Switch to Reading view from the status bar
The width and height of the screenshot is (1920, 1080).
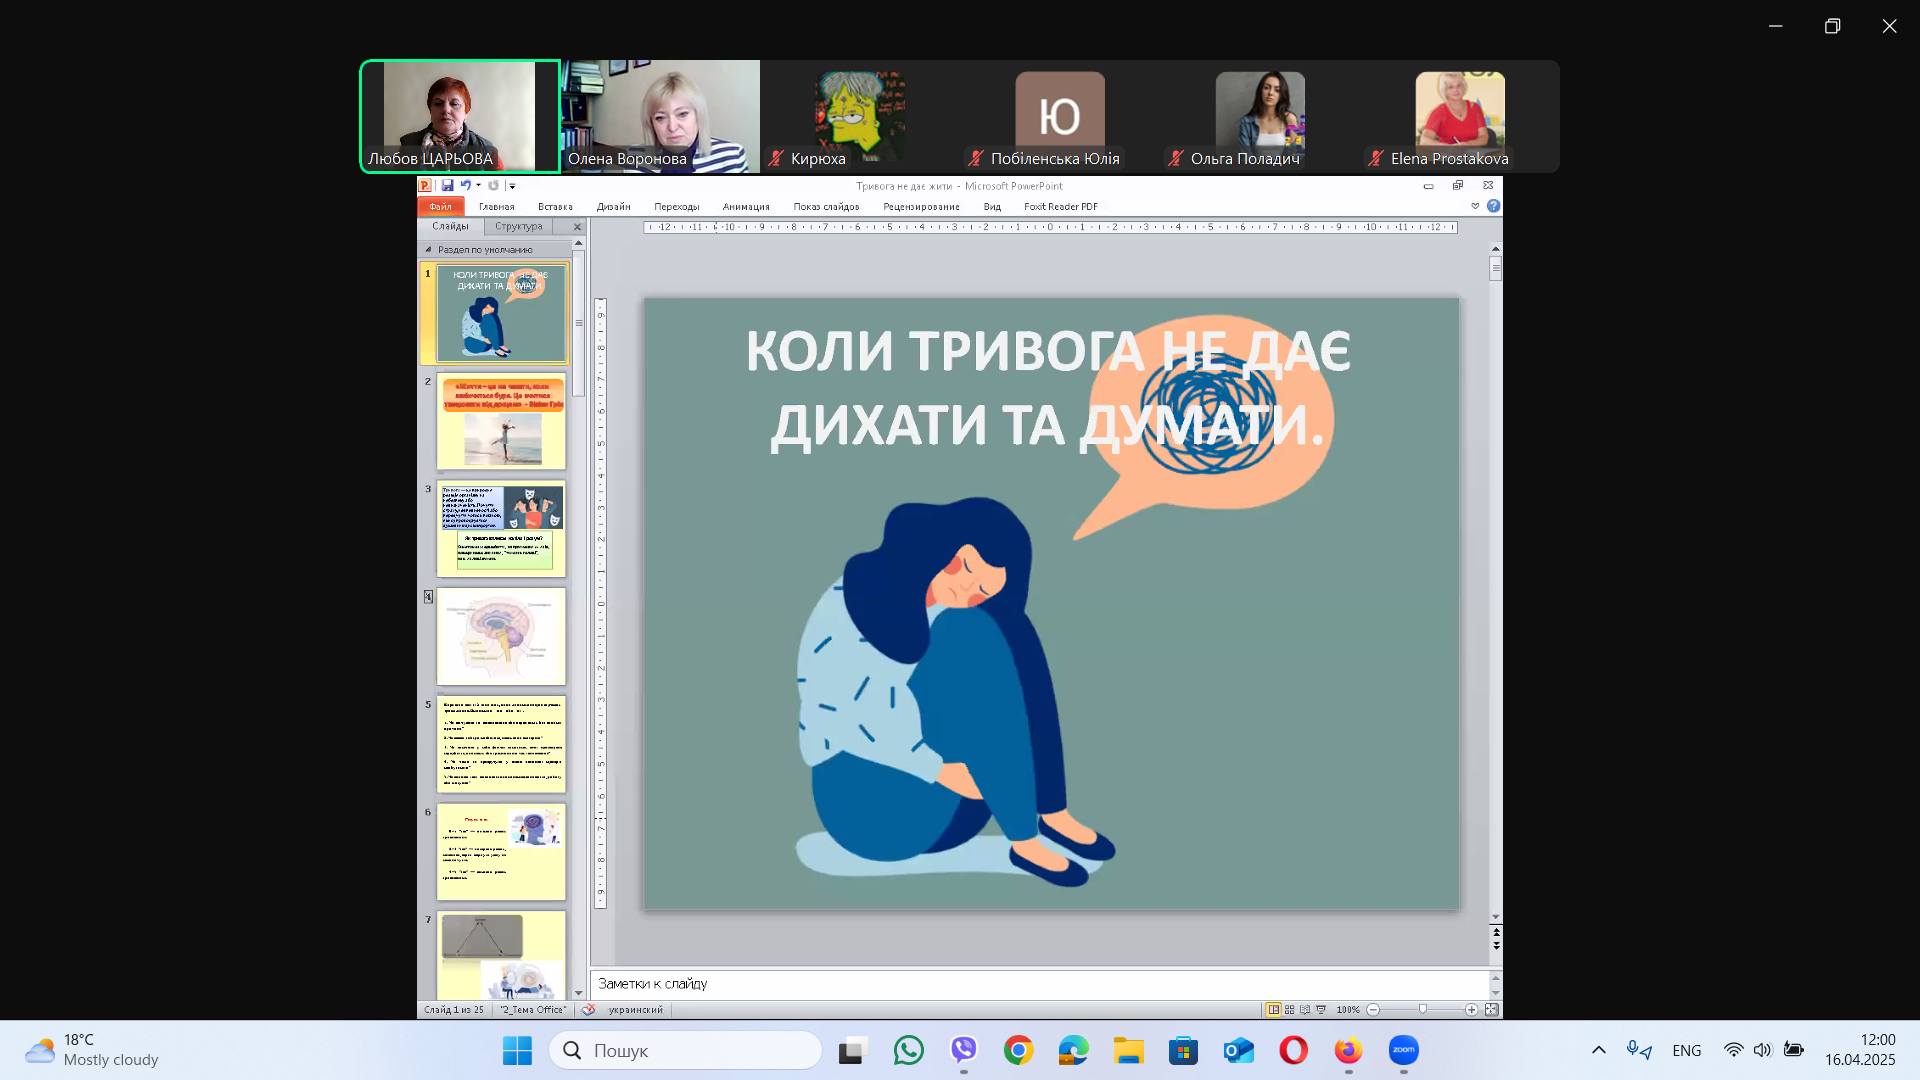[x=1305, y=1010]
